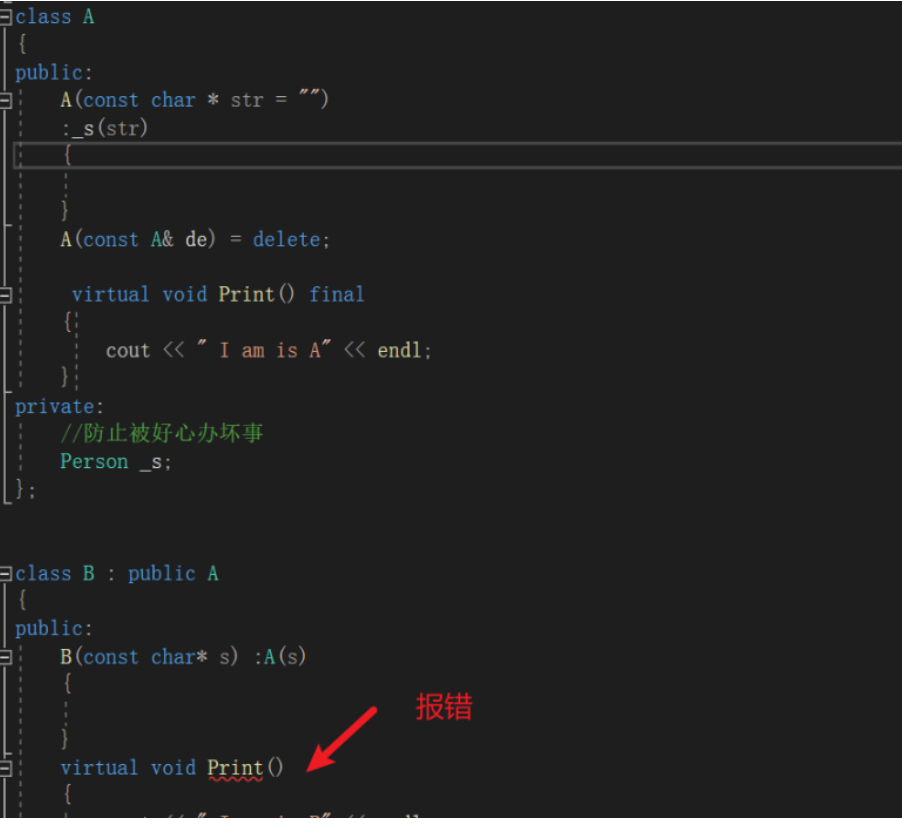The height and width of the screenshot is (829, 902).
Task: Select the final keyword after Print()
Action: pyautogui.click(x=336, y=294)
